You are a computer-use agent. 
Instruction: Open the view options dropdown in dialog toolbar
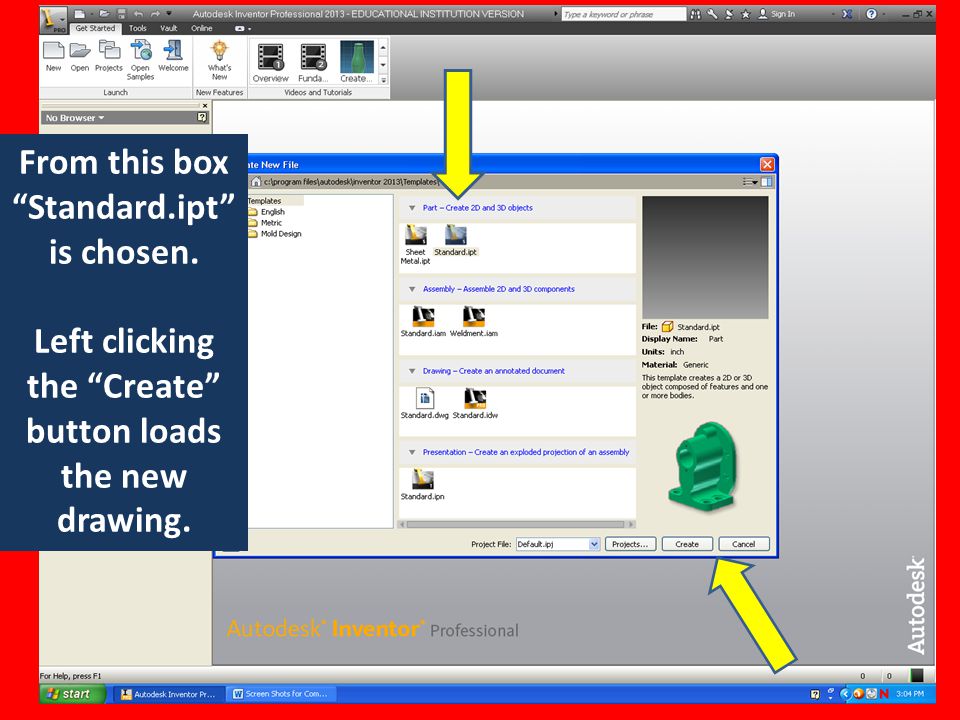tap(750, 182)
